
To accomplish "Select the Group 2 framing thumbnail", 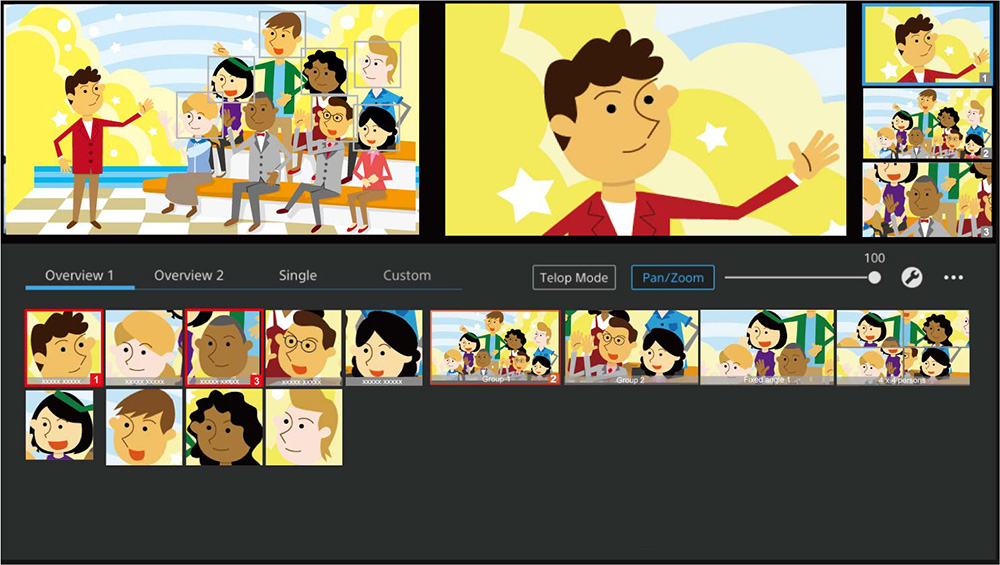I will pos(630,347).
